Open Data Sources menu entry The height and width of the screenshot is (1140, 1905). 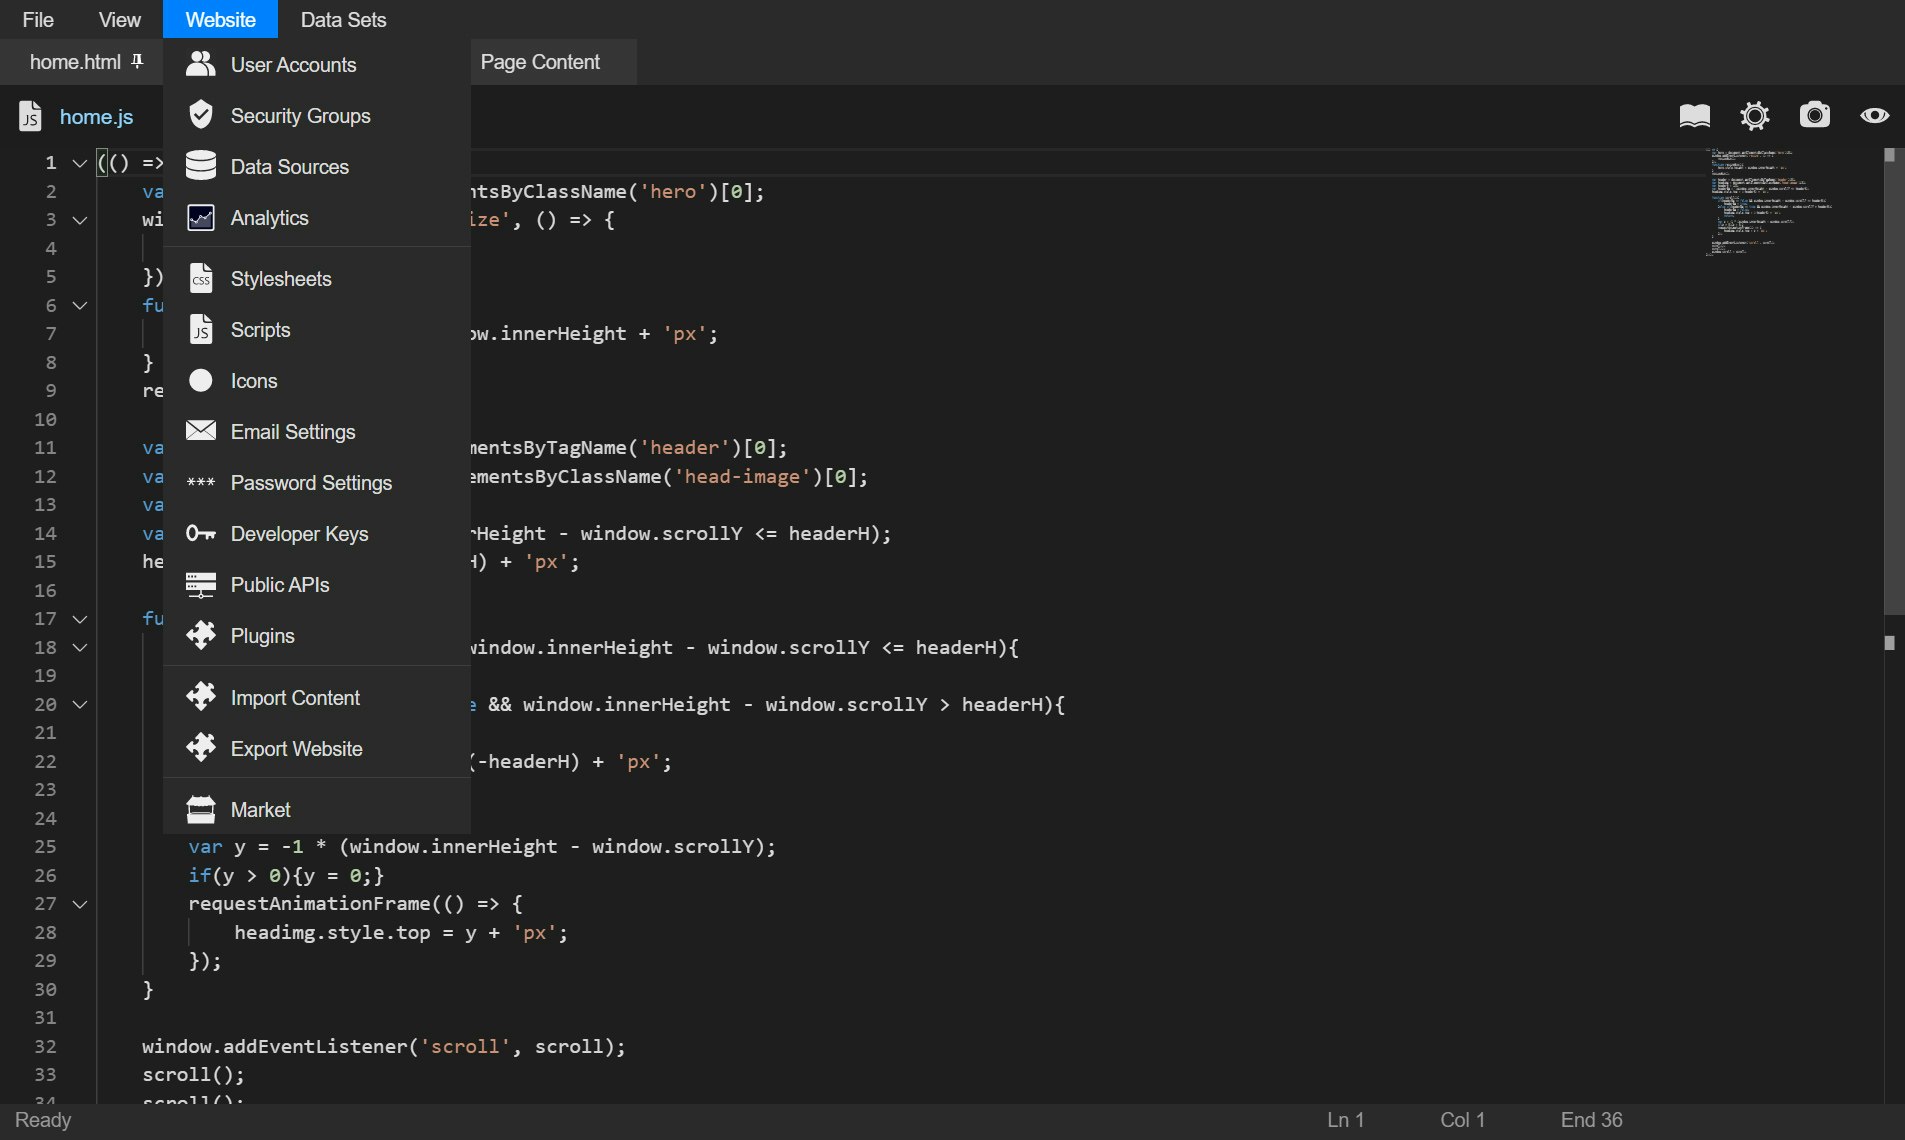pos(317,166)
